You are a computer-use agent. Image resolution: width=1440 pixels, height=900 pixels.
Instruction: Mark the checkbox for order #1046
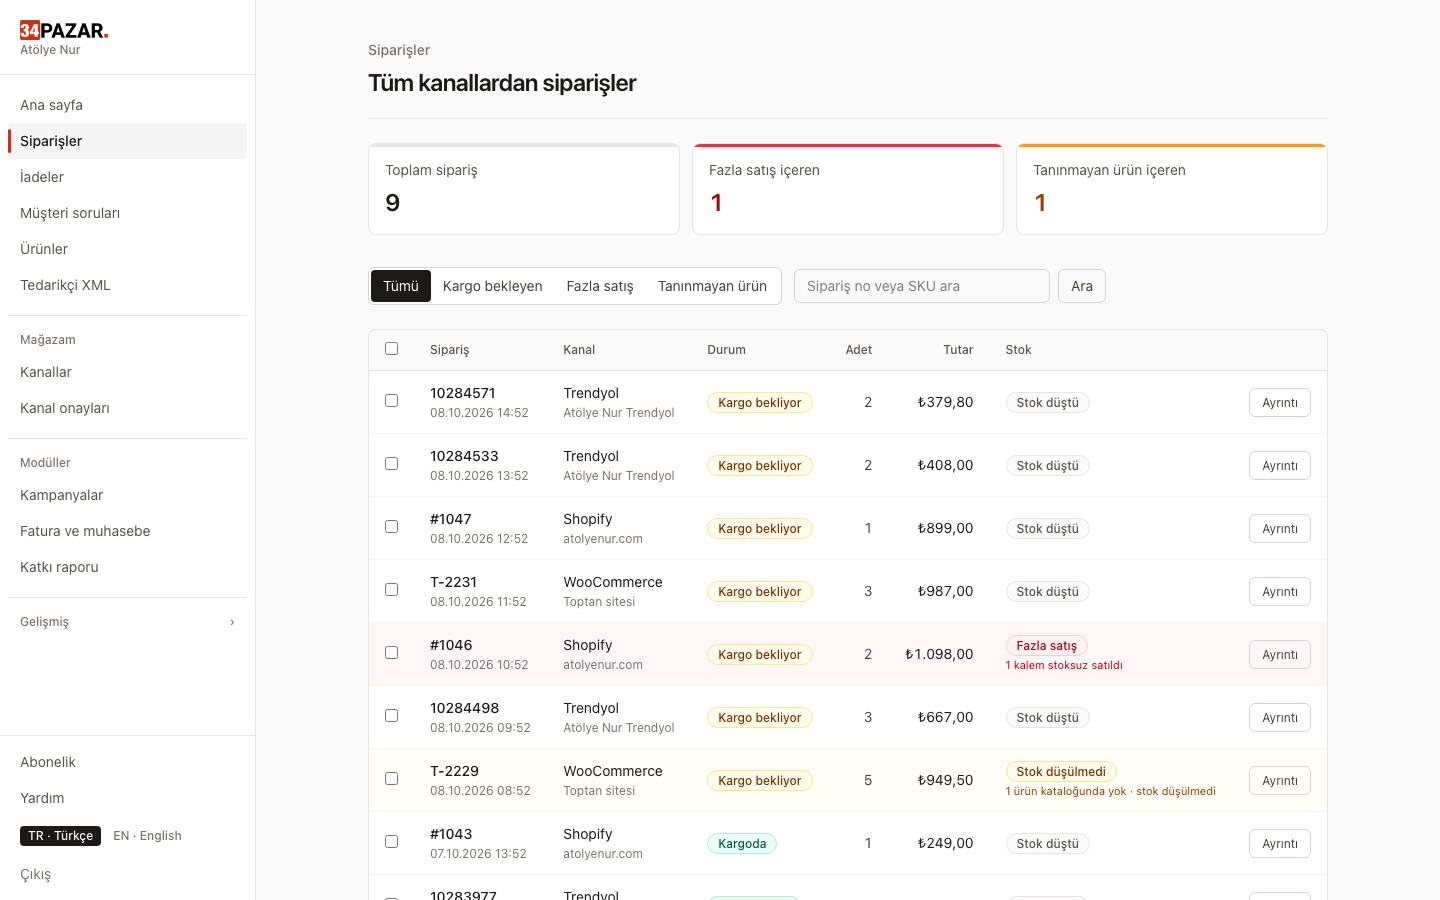tap(391, 653)
